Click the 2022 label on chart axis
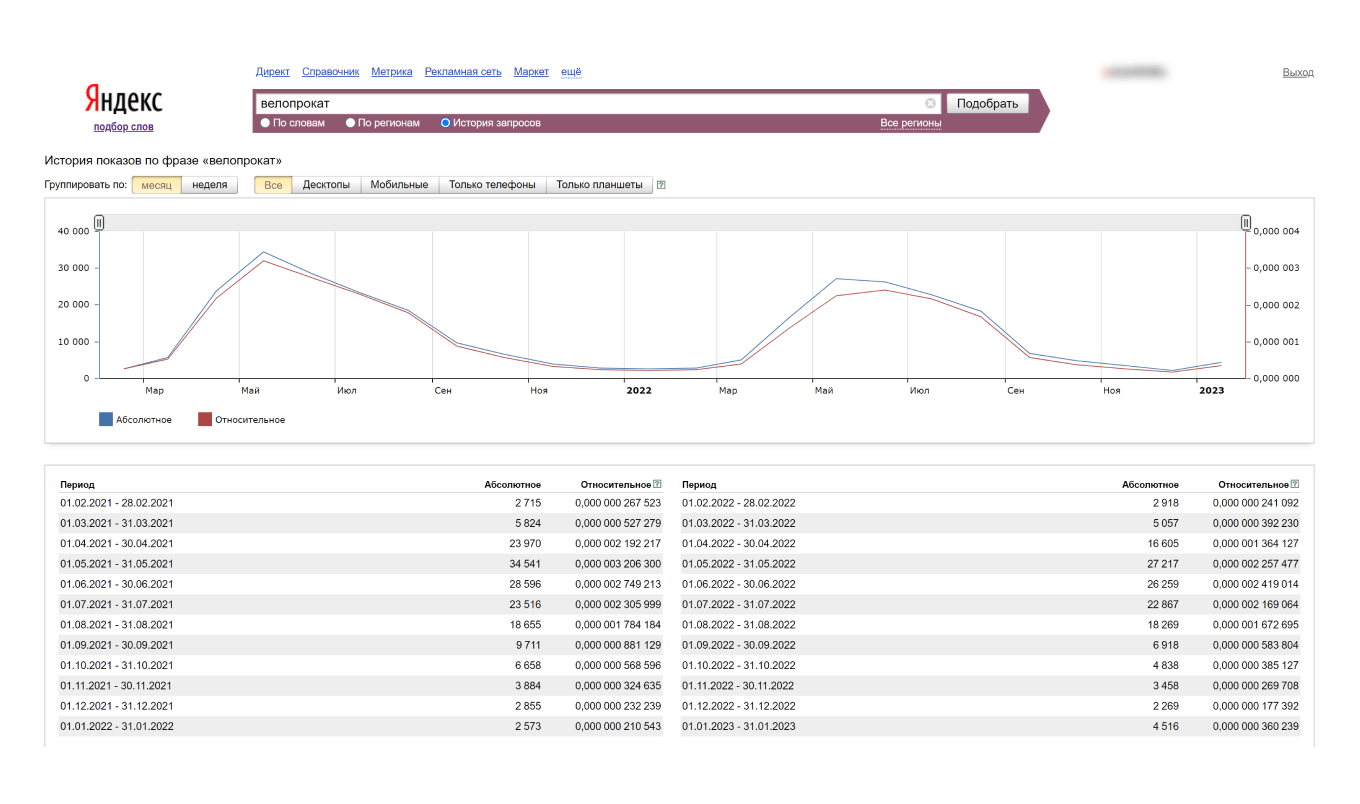The width and height of the screenshot is (1360, 804). coord(639,391)
